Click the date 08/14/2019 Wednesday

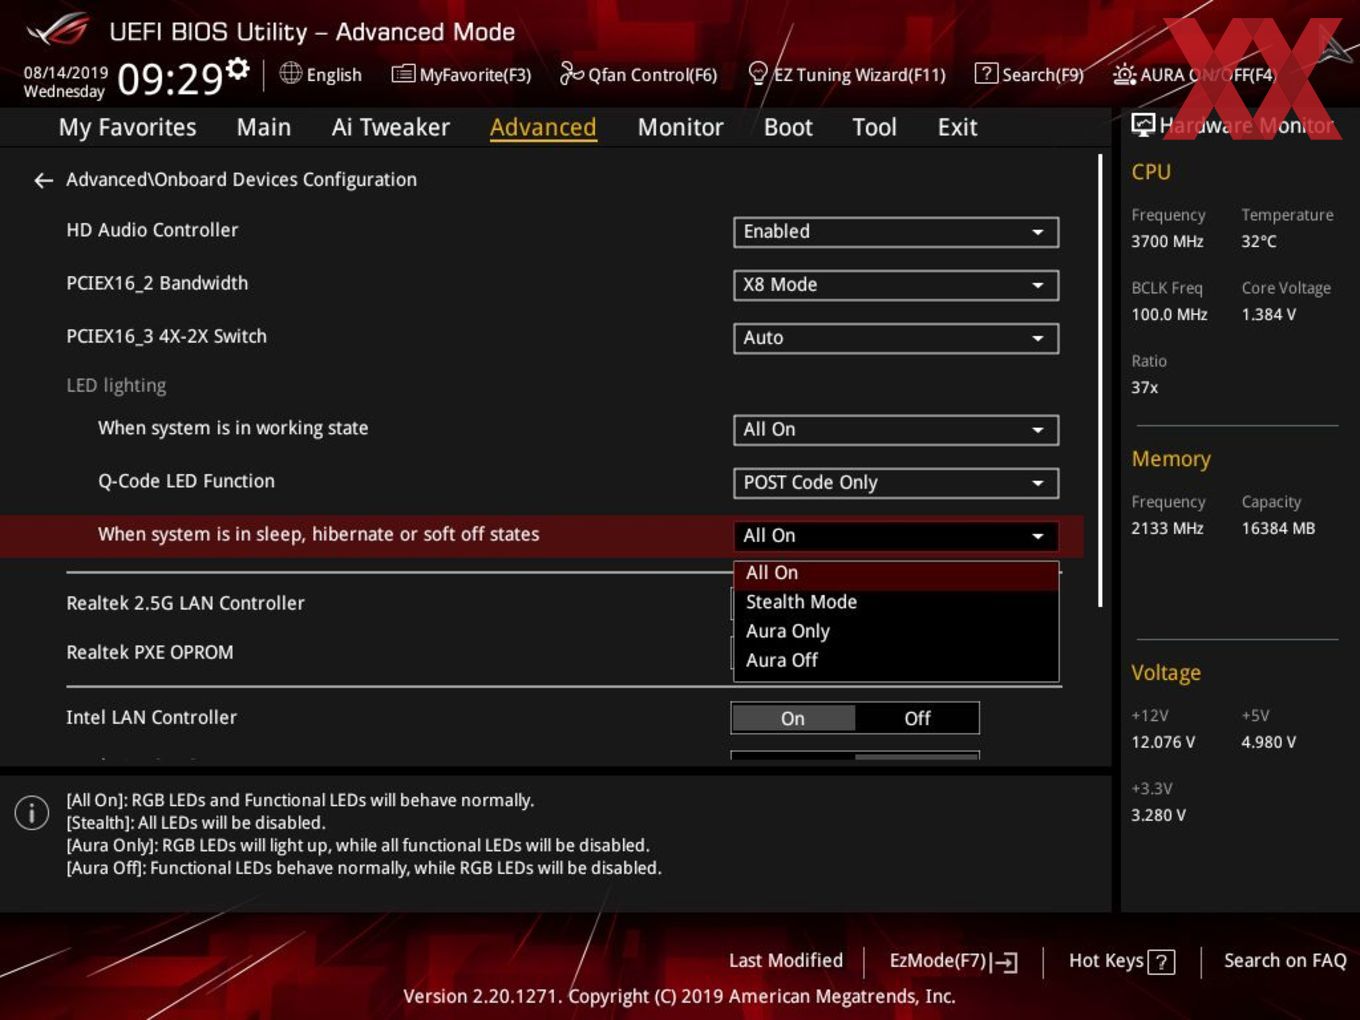[66, 82]
